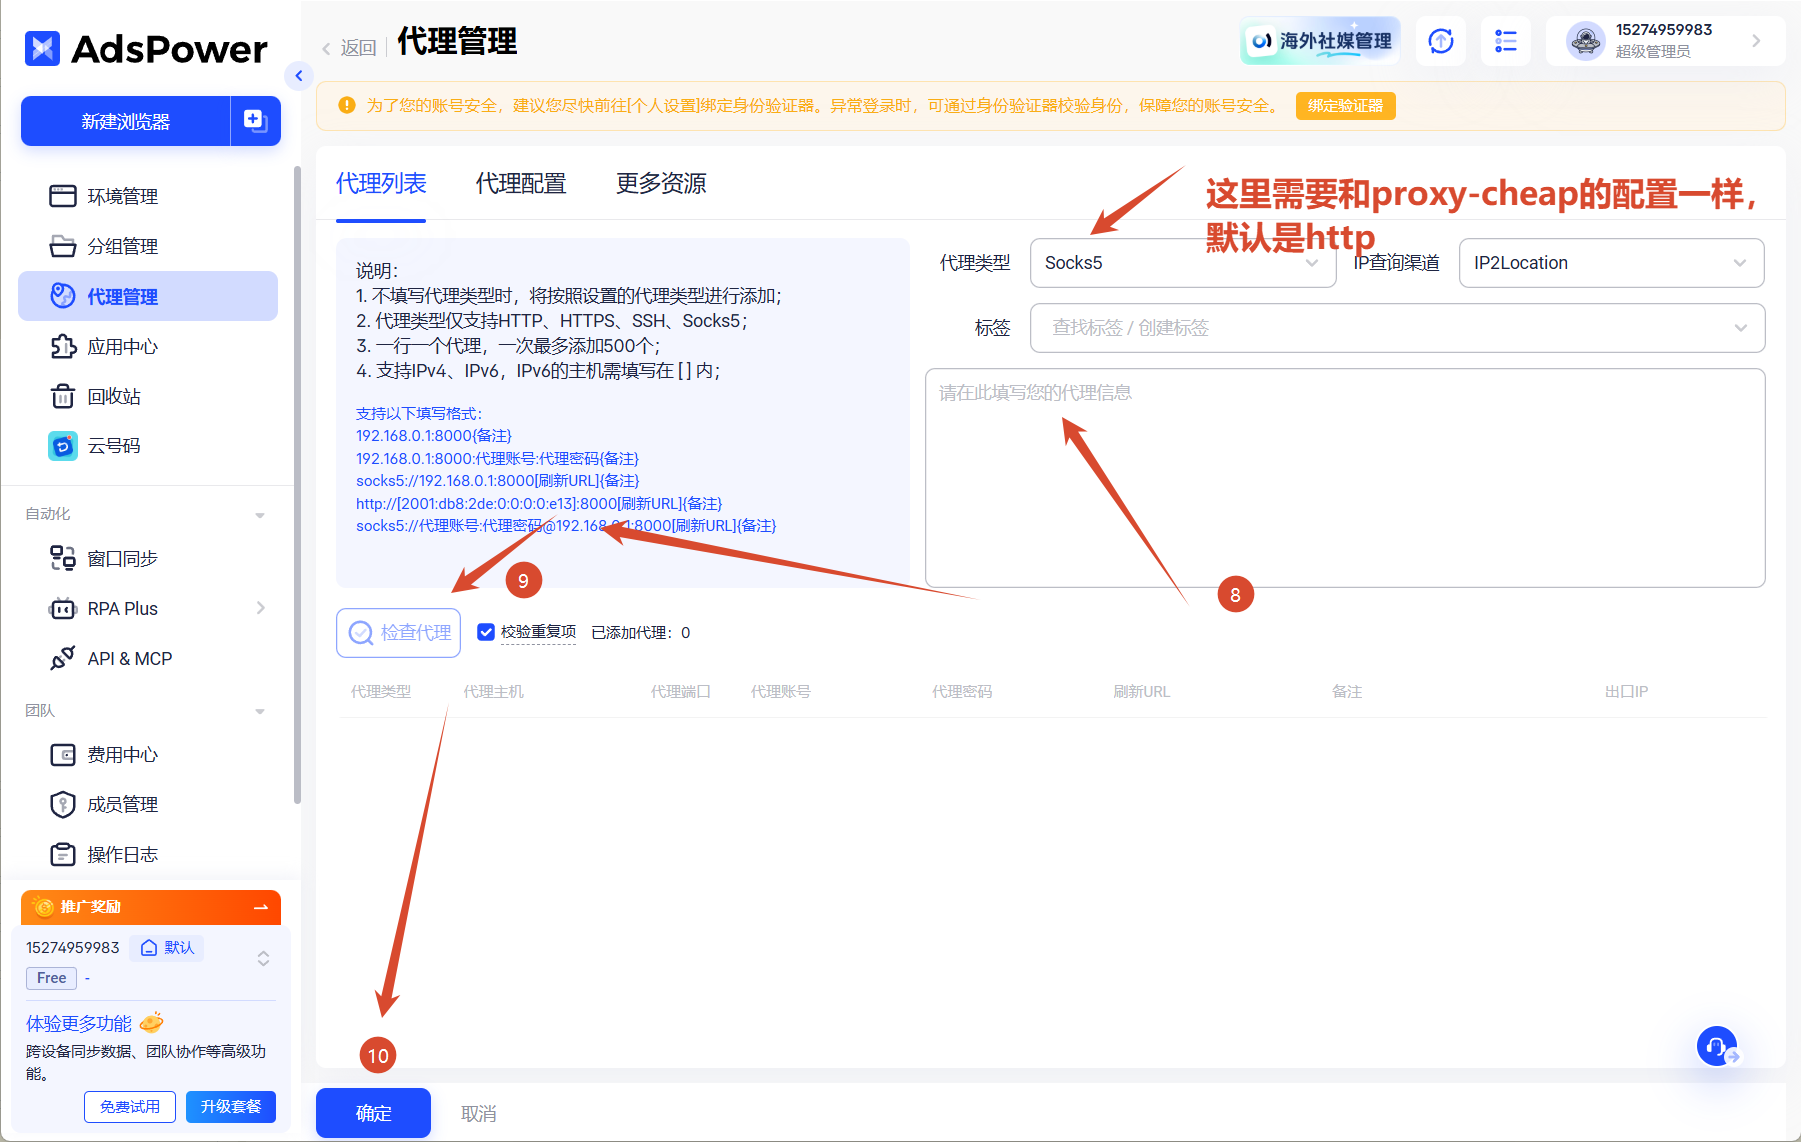Expand the account switcher arrows near 默认
This screenshot has height=1142, width=1801.
click(x=263, y=958)
